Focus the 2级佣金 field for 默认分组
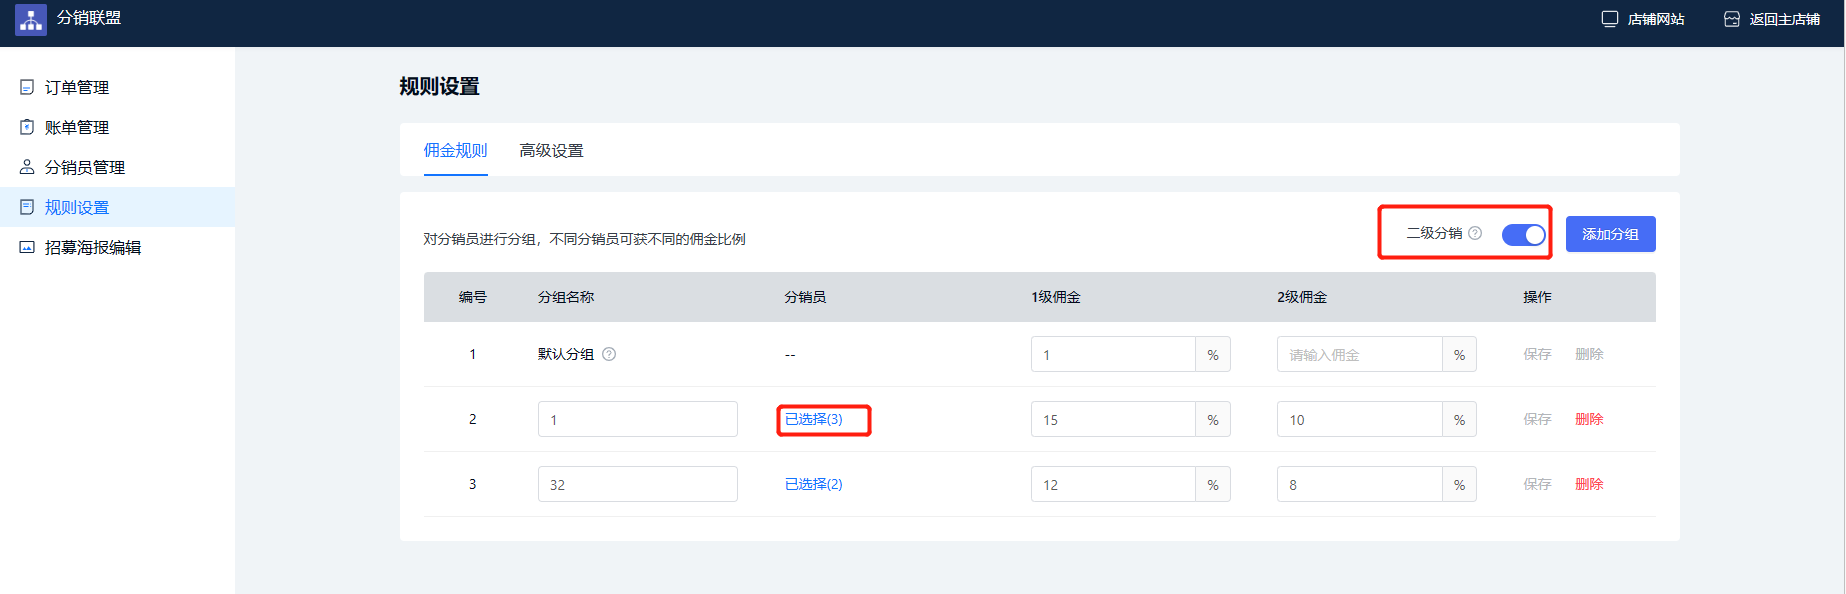 pyautogui.click(x=1359, y=354)
